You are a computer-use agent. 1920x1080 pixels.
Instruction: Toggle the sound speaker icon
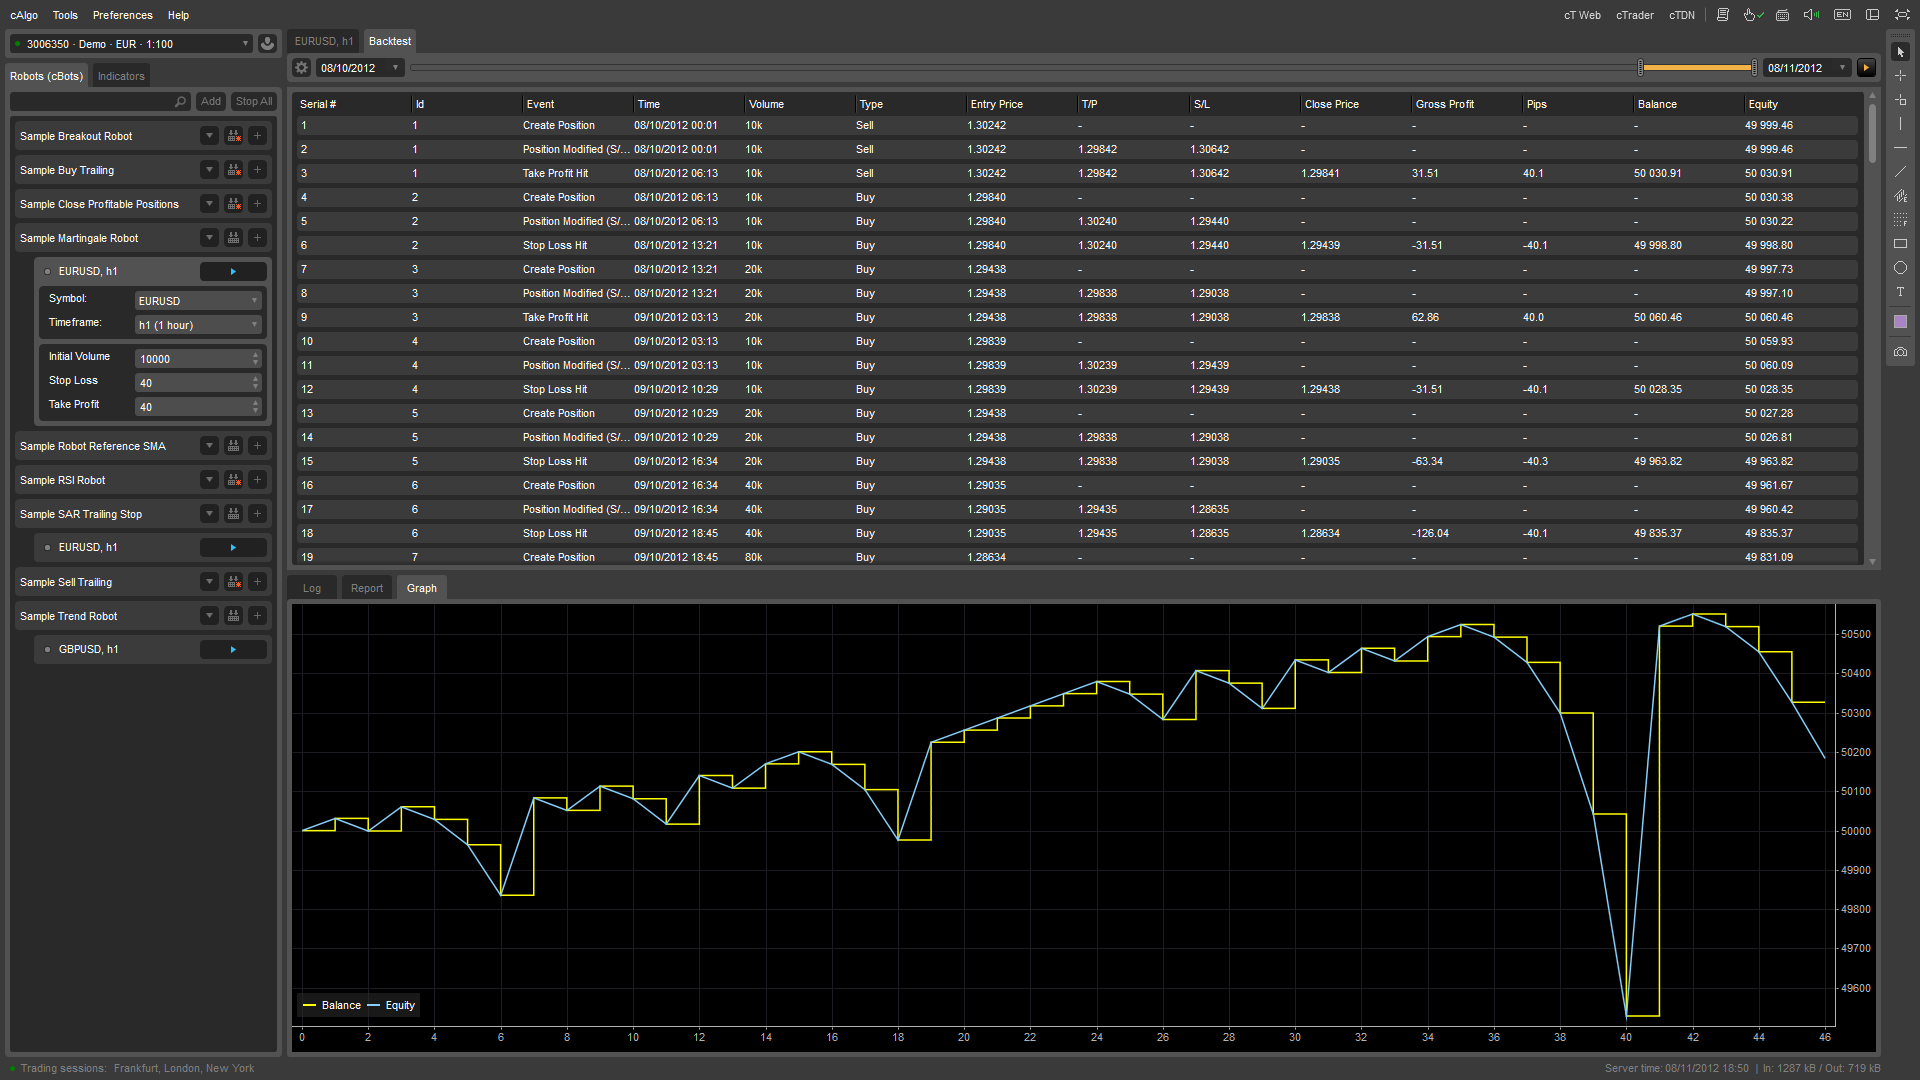(1811, 15)
